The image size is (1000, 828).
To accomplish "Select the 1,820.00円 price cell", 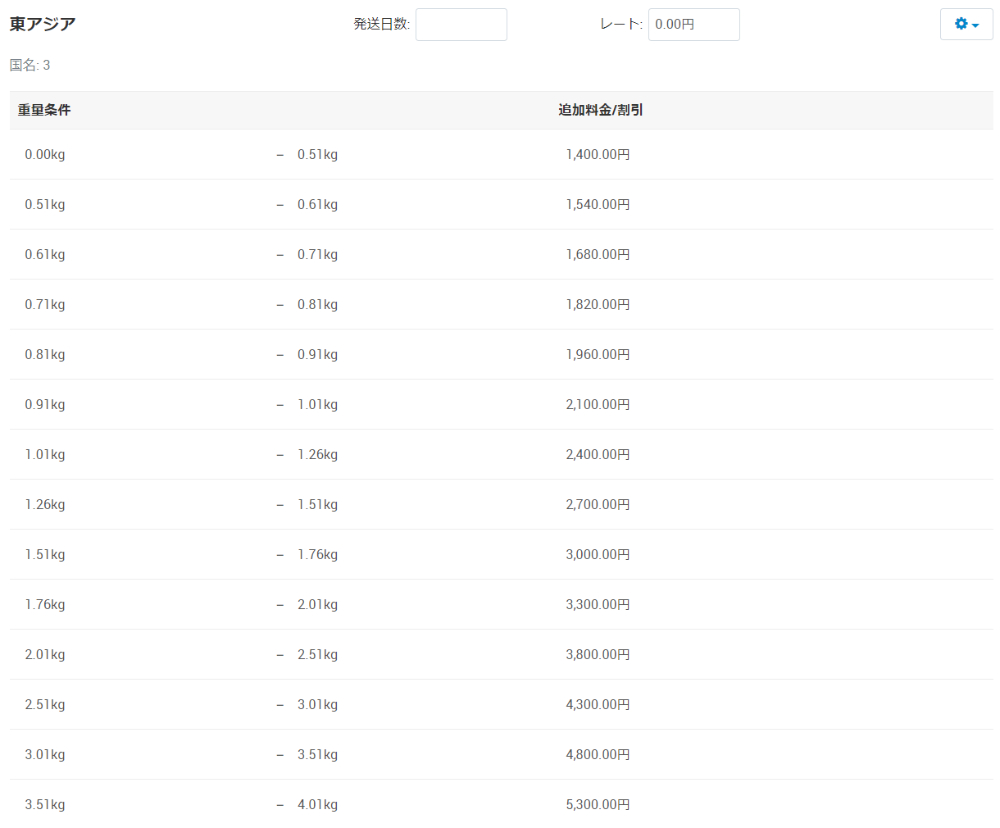I will (x=598, y=304).
